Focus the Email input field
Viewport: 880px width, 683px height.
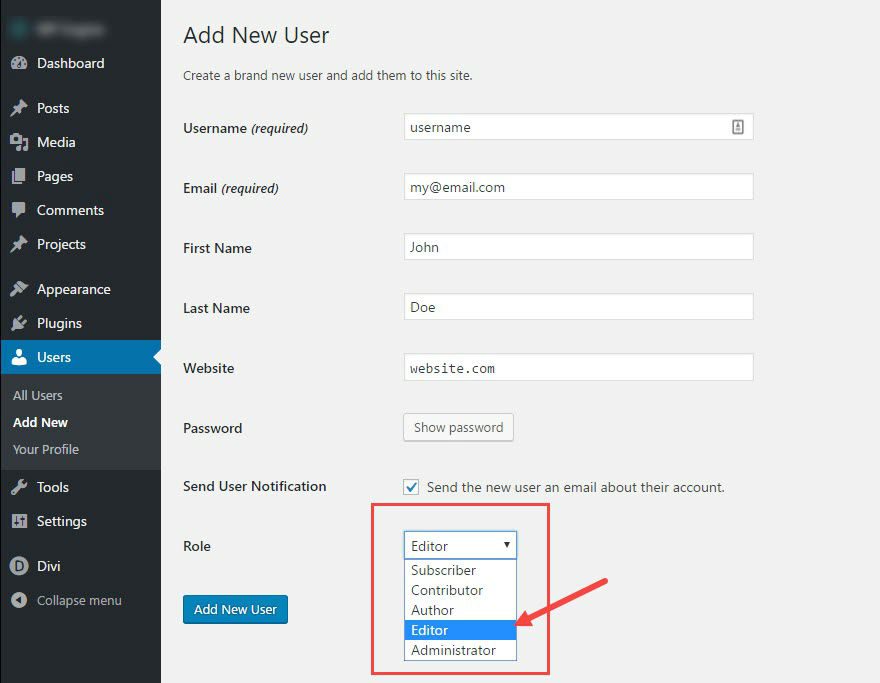point(578,187)
